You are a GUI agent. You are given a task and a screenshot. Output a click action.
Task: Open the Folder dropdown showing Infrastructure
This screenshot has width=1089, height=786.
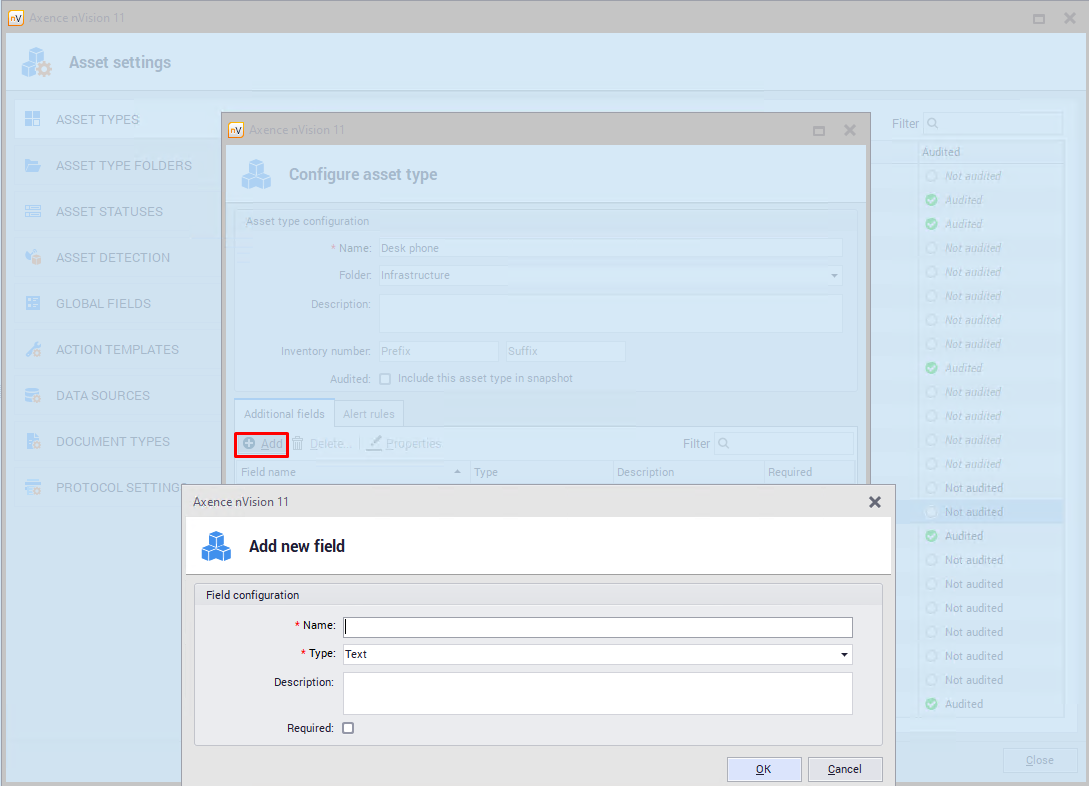point(834,275)
